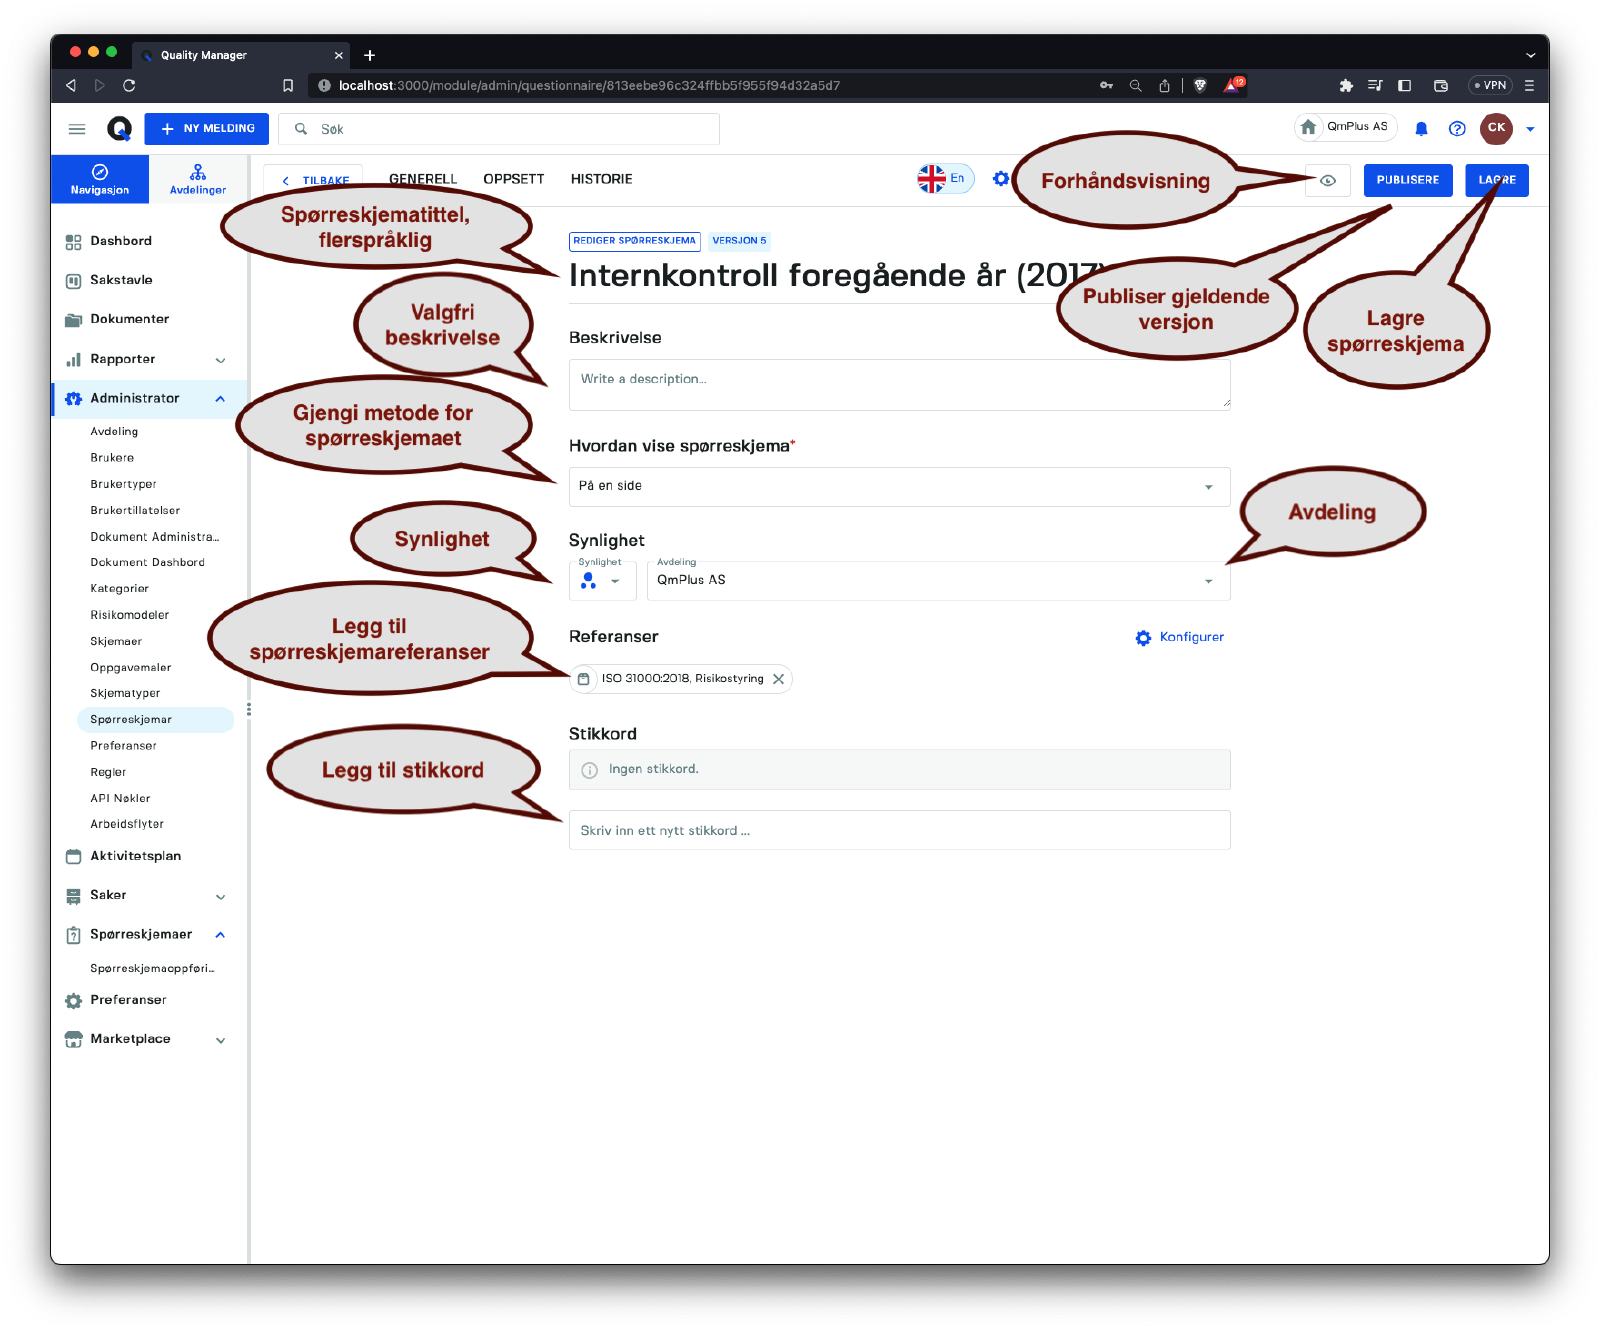Open the Avdeling QmPlus AS dropdown
This screenshot has height=1331, width=1600.
click(937, 581)
